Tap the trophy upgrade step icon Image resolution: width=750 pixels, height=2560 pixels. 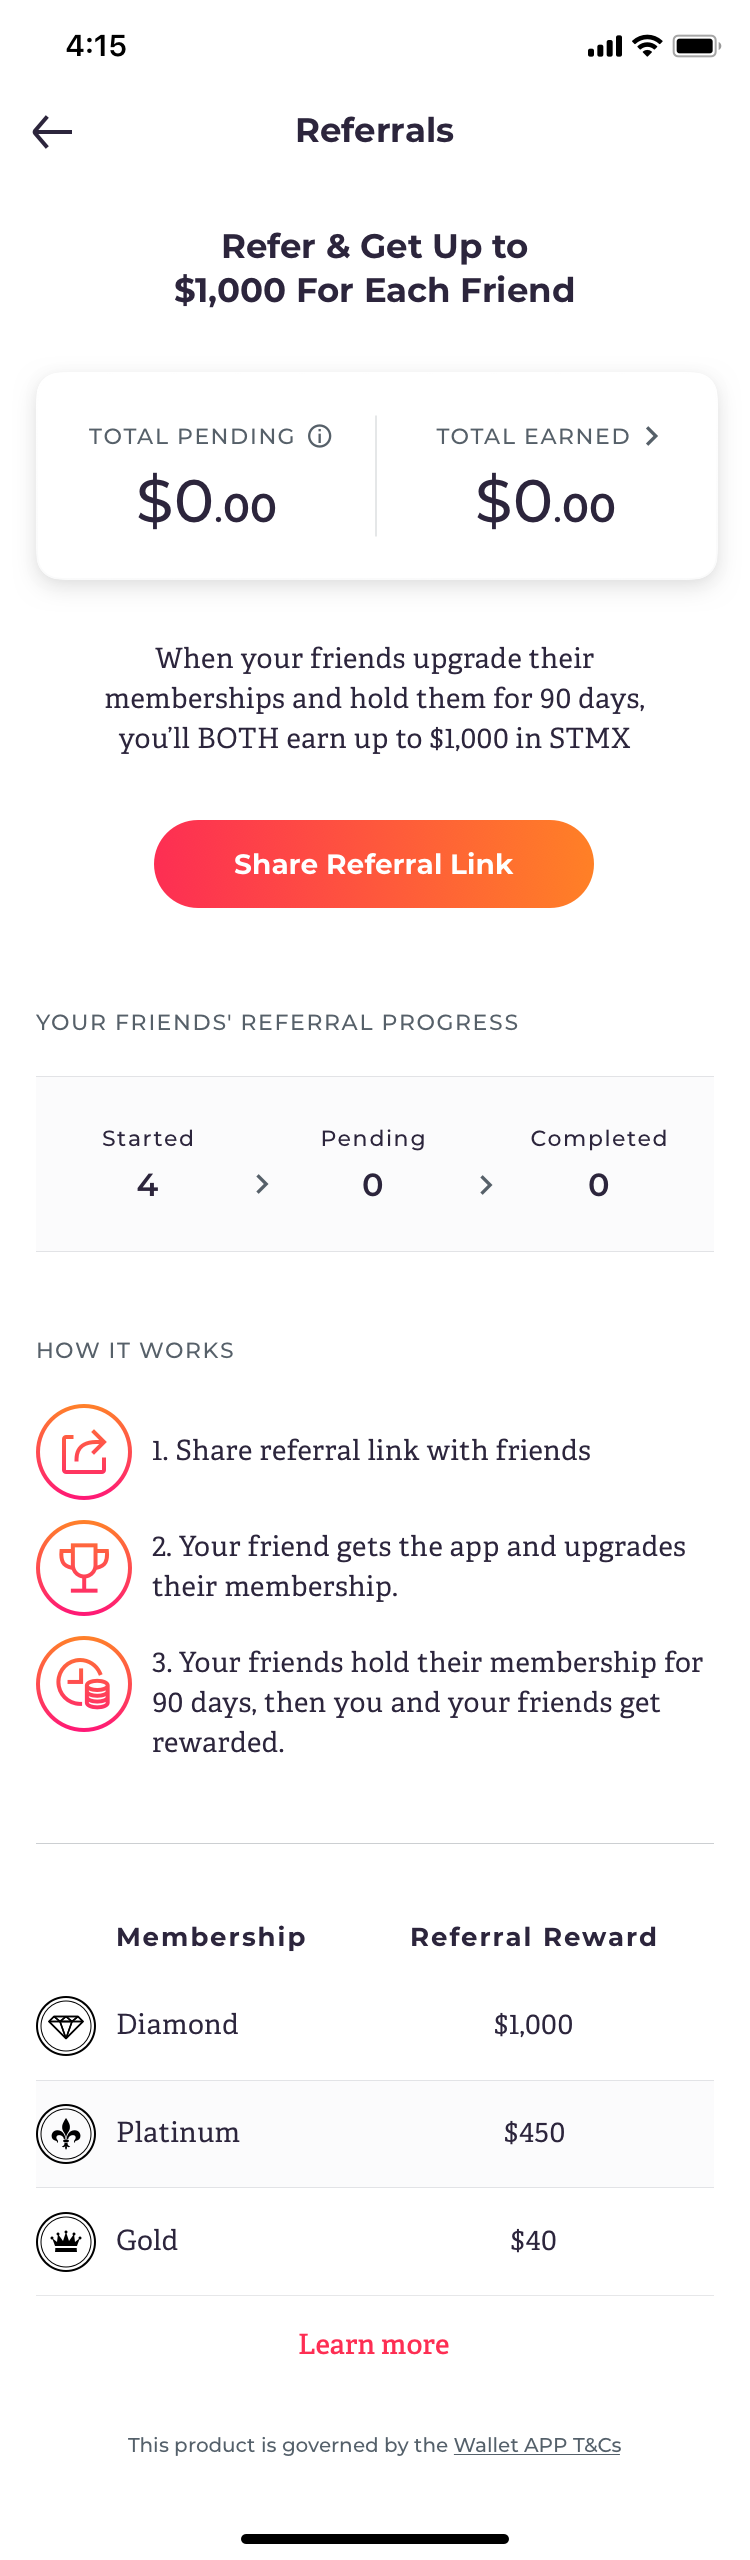tap(84, 1568)
